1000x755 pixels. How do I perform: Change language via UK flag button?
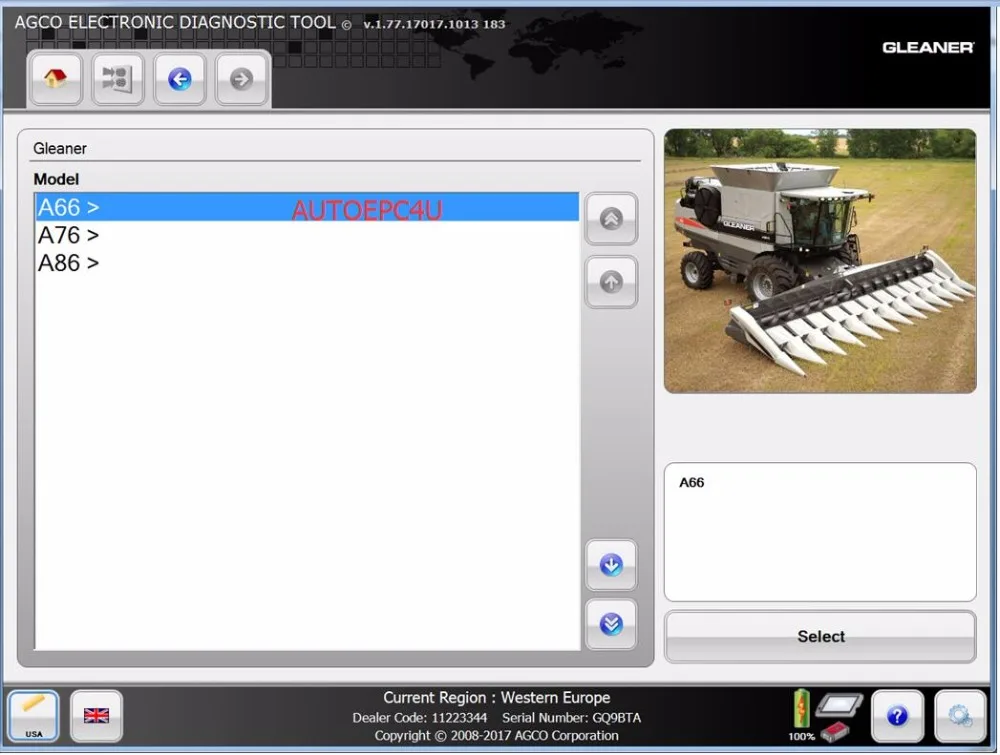[96, 716]
